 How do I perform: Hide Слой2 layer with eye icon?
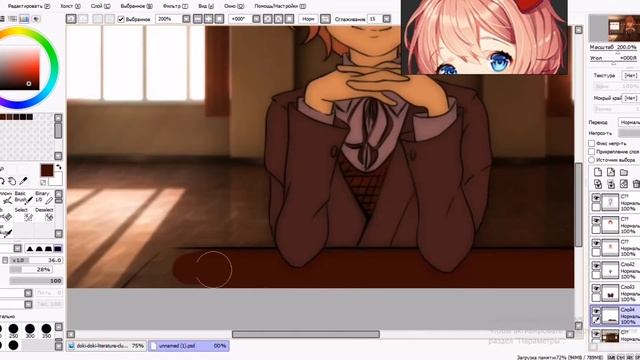pos(596,266)
